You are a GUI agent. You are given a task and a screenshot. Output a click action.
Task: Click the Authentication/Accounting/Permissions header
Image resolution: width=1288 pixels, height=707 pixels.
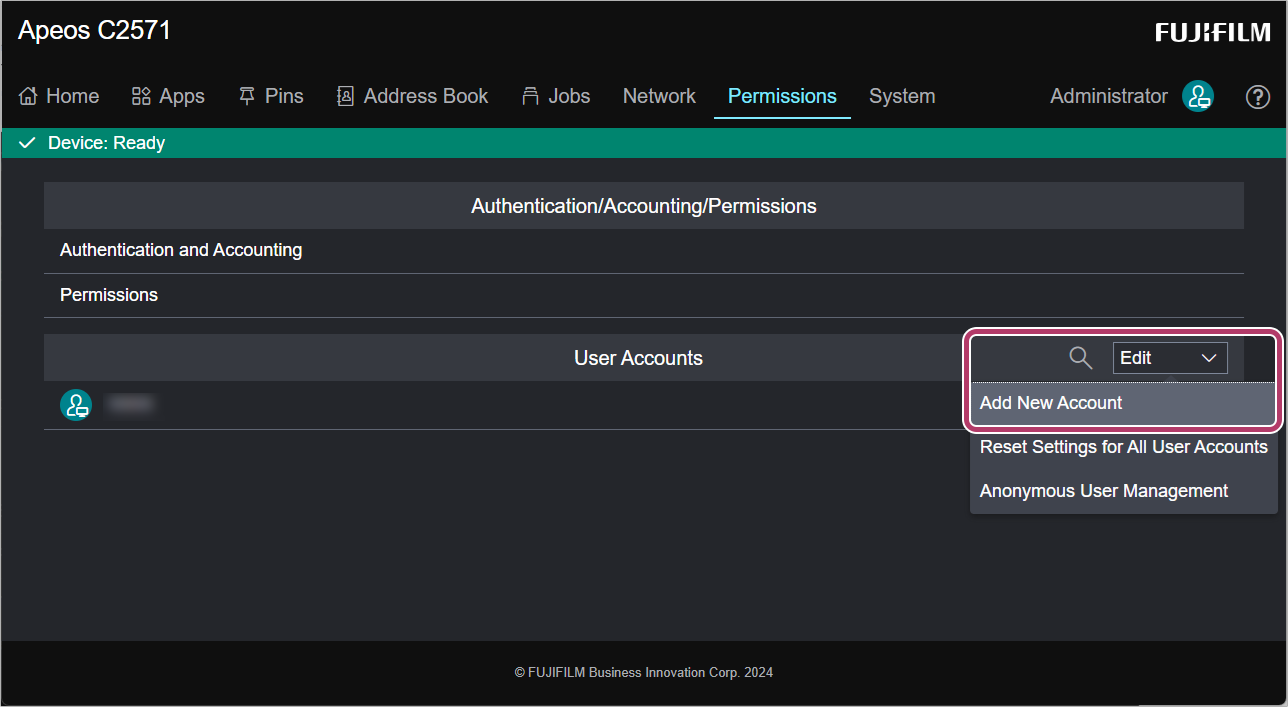click(644, 206)
